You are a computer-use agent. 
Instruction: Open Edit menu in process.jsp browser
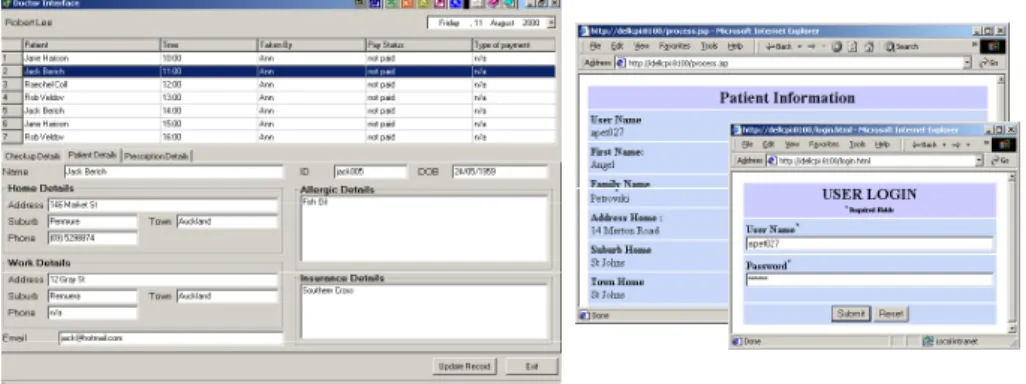[616, 46]
